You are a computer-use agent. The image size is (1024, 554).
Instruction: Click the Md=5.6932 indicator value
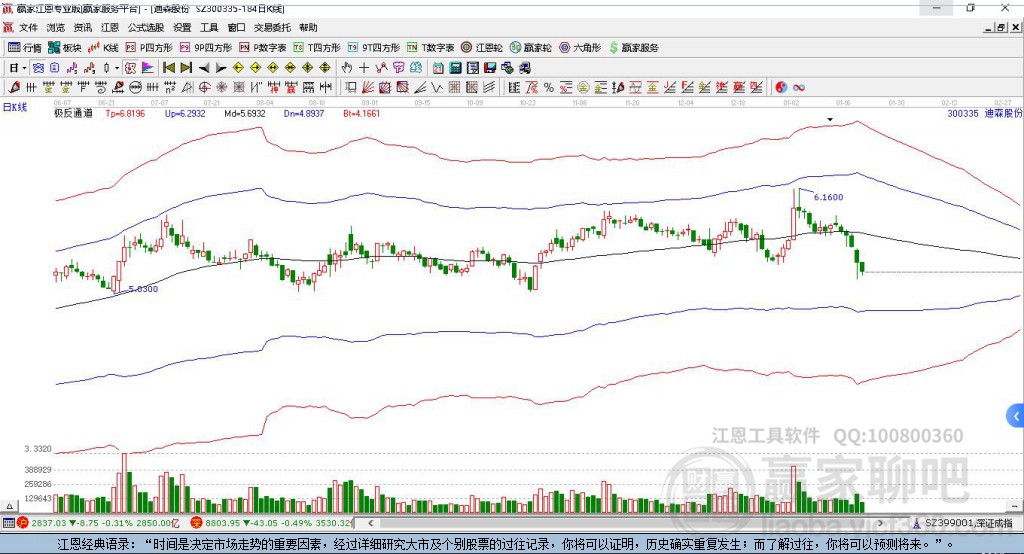click(245, 114)
